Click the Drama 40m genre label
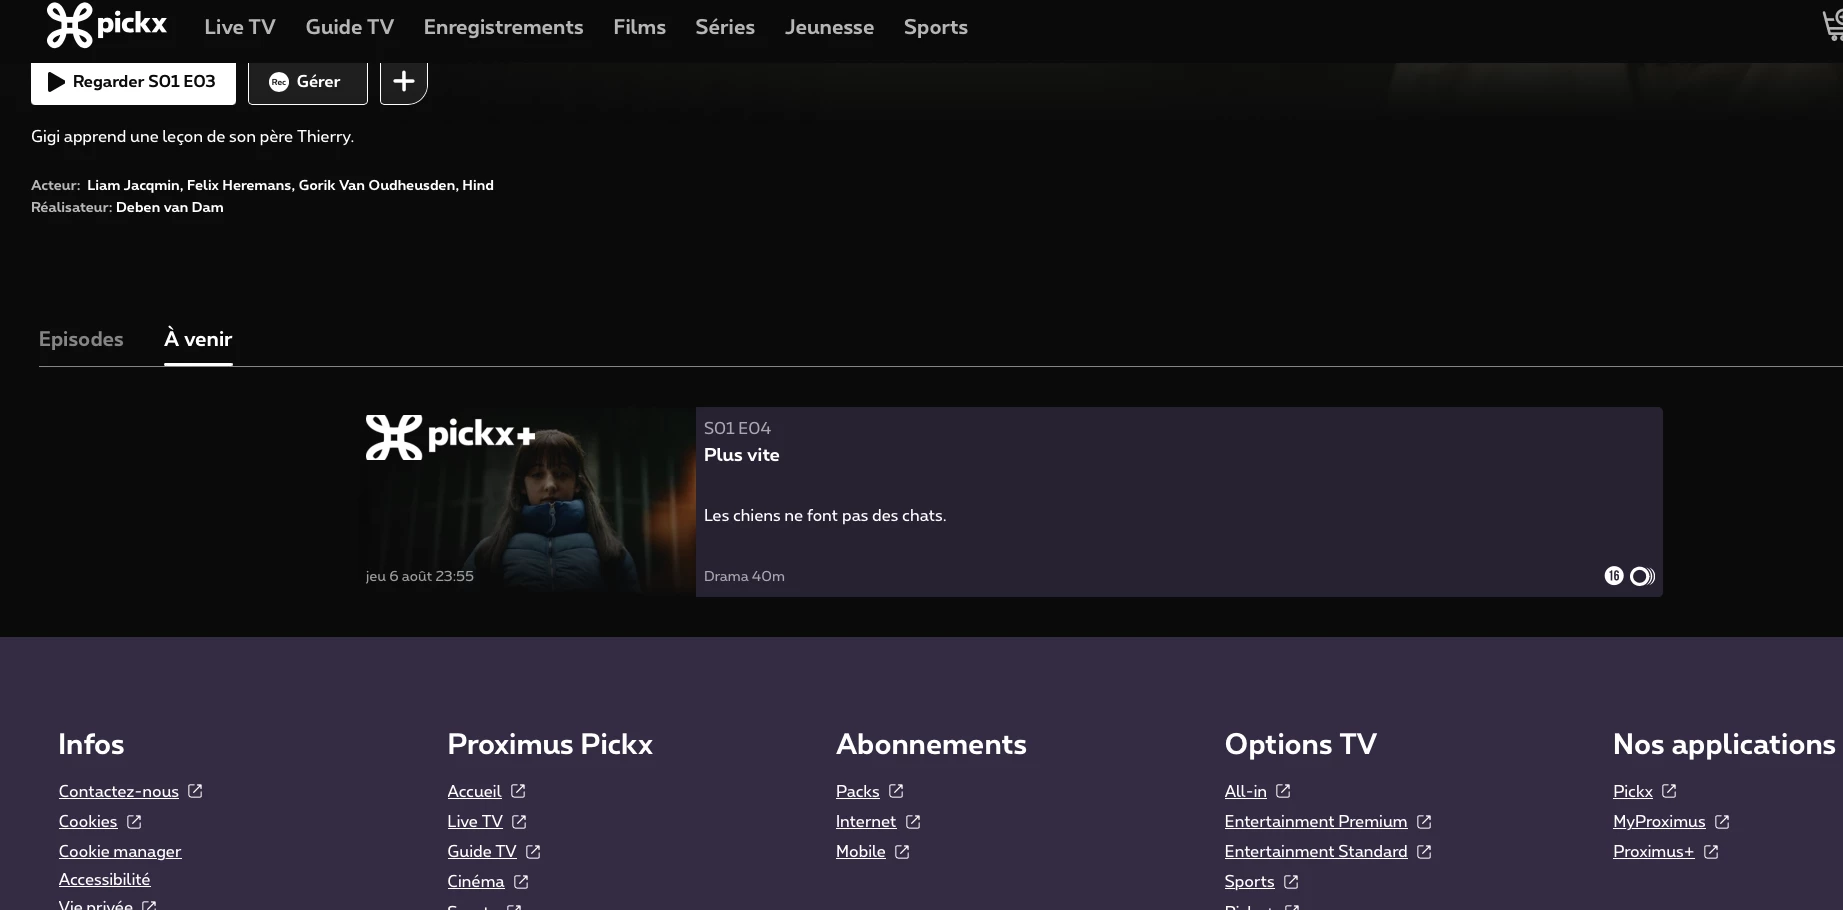 coord(744,576)
